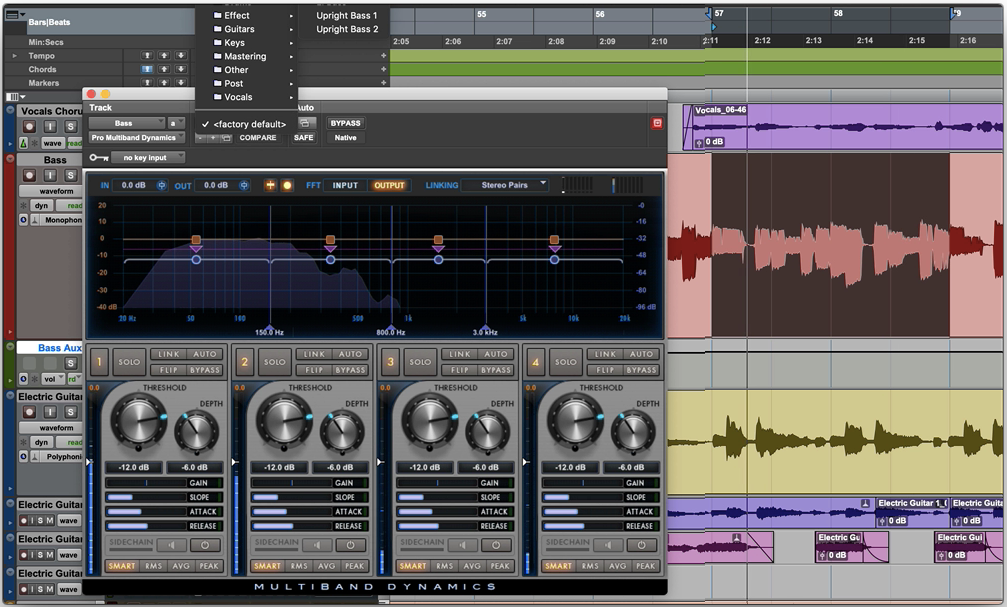The width and height of the screenshot is (1007, 607).
Task: Select the factory default preset entry
Action: pos(249,124)
